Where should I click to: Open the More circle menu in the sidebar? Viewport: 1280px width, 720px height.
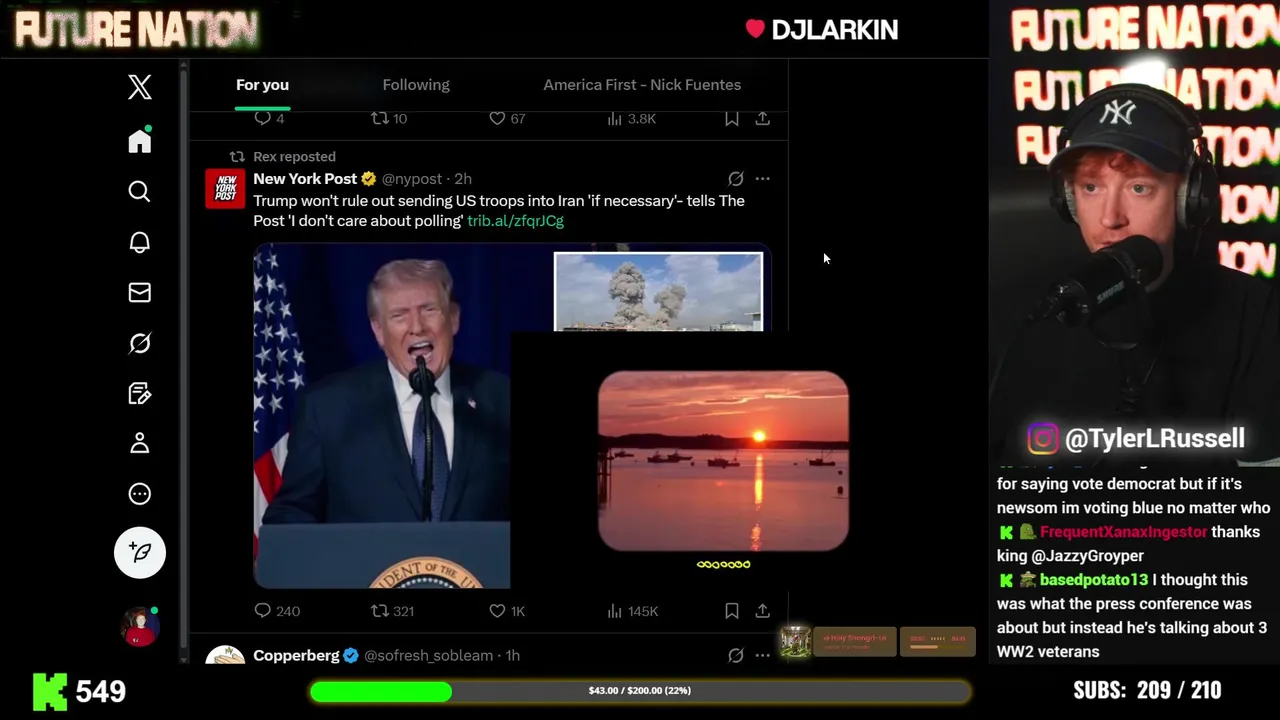click(x=139, y=494)
